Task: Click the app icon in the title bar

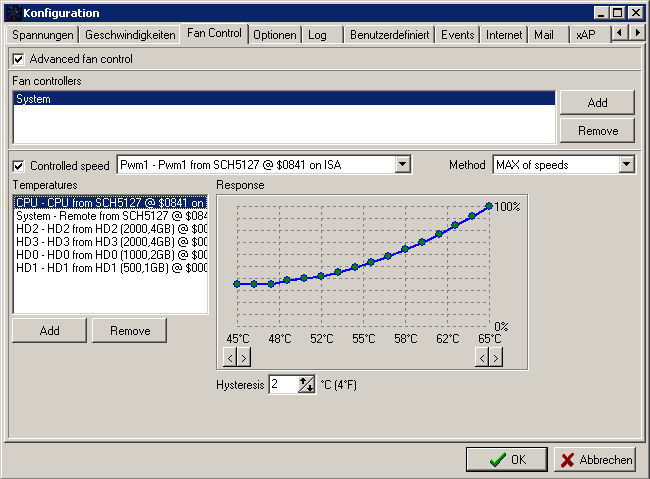Action: 11,13
